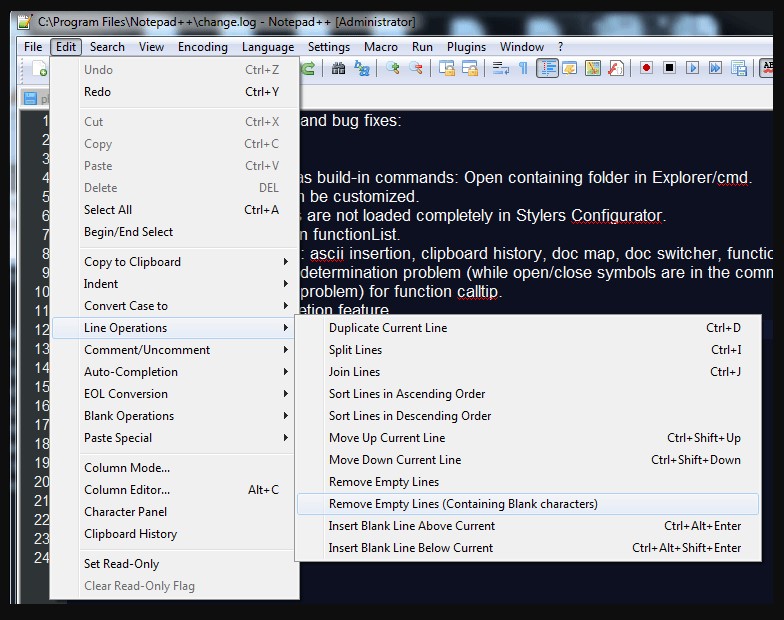Expand the Convert Case to submenu

(172, 306)
